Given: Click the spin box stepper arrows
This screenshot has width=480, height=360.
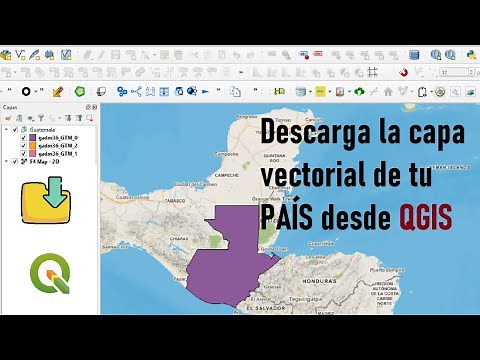Looking at the screenshot, I should point(471,72).
